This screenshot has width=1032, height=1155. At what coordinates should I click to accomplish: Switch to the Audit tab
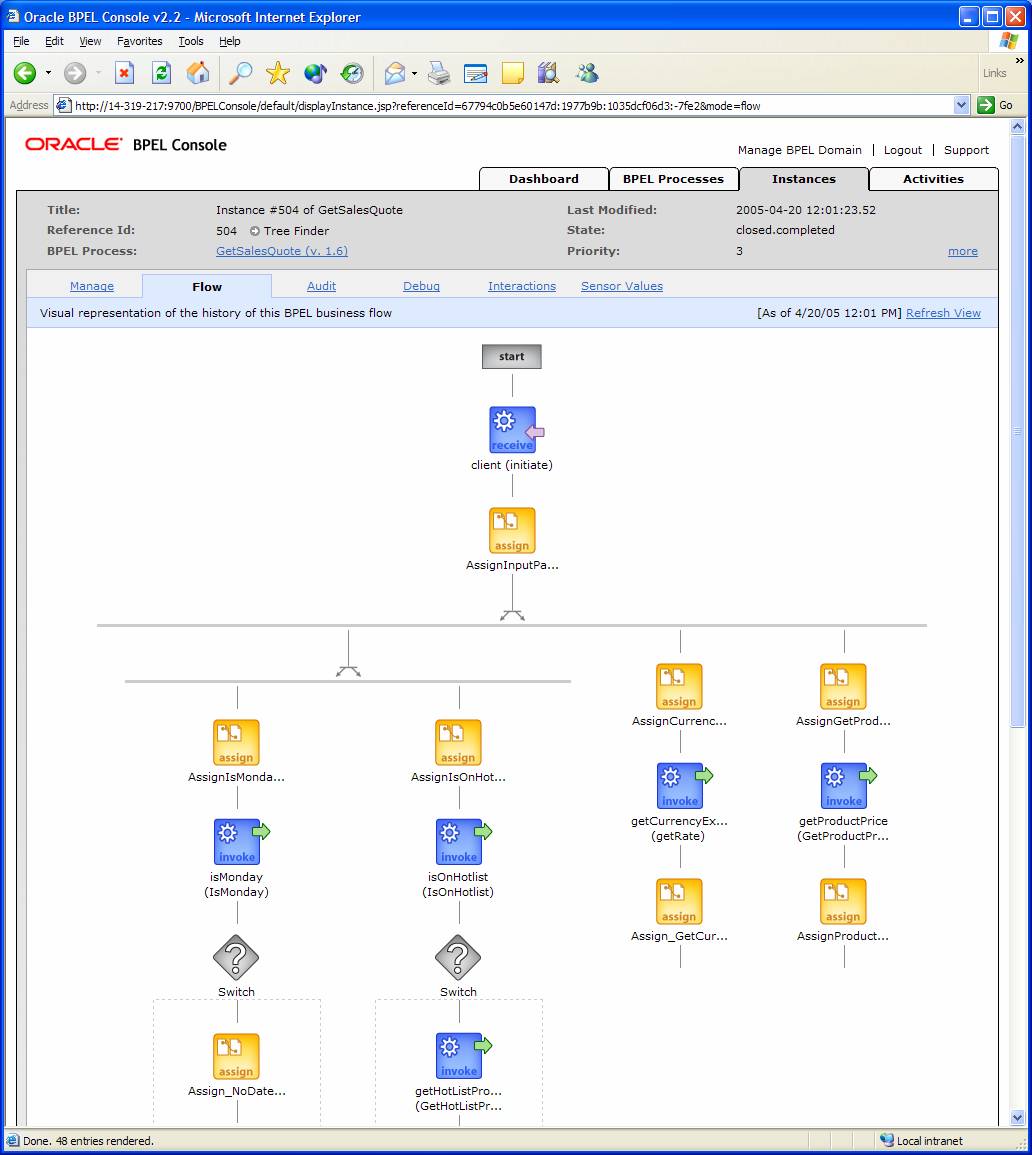(321, 286)
